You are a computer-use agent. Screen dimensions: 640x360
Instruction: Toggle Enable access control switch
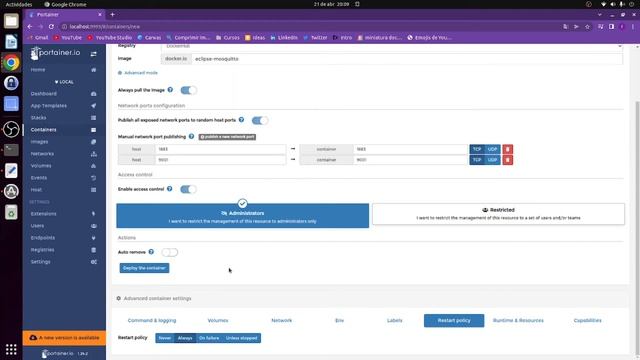[188, 189]
